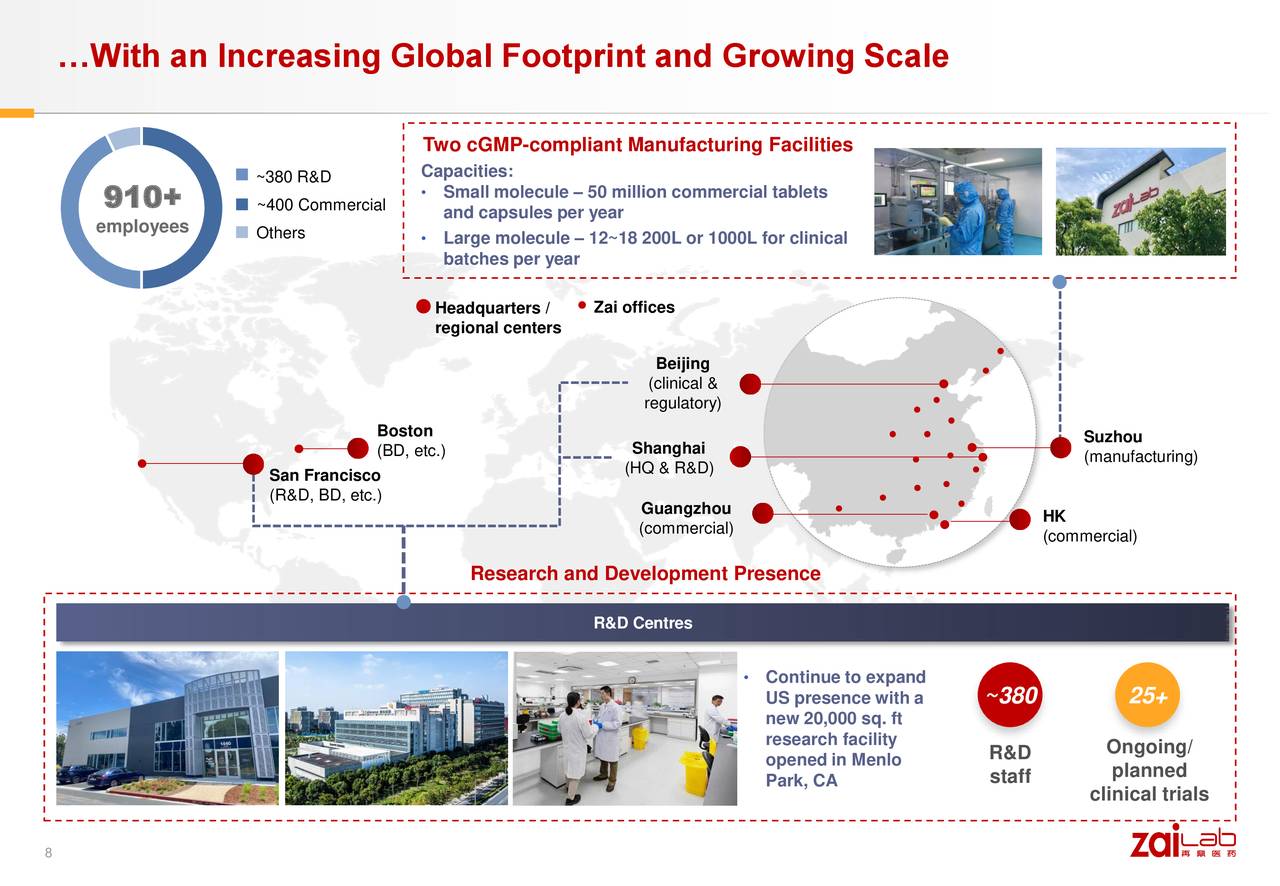Click the 'Boston (BD, etc.)' label
The image size is (1280, 886).
click(411, 440)
